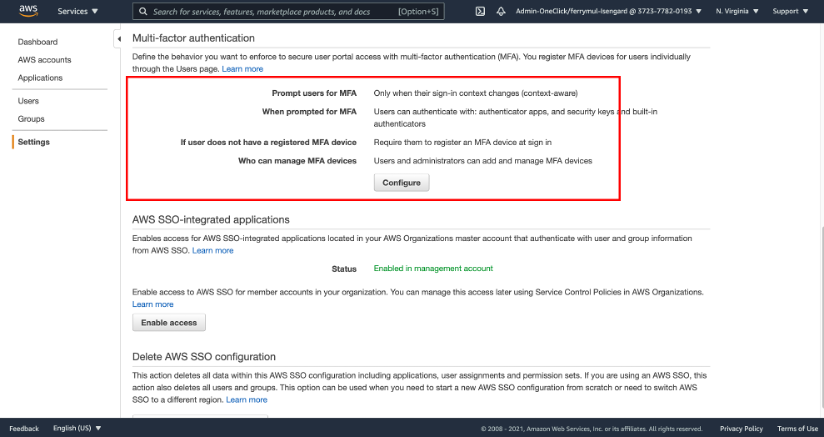Focus the services search field

pos(288,11)
